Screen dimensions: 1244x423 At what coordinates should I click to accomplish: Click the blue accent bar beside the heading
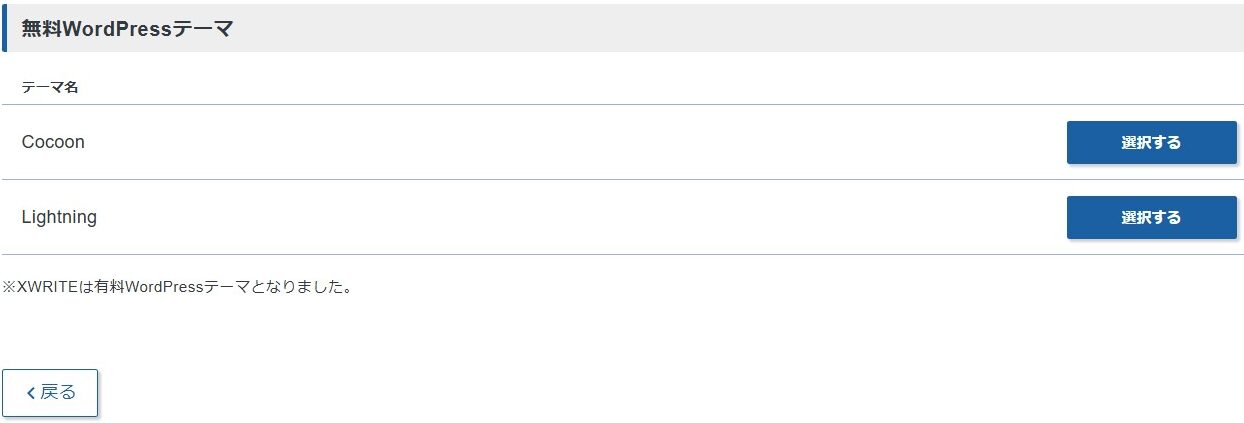click(4, 27)
